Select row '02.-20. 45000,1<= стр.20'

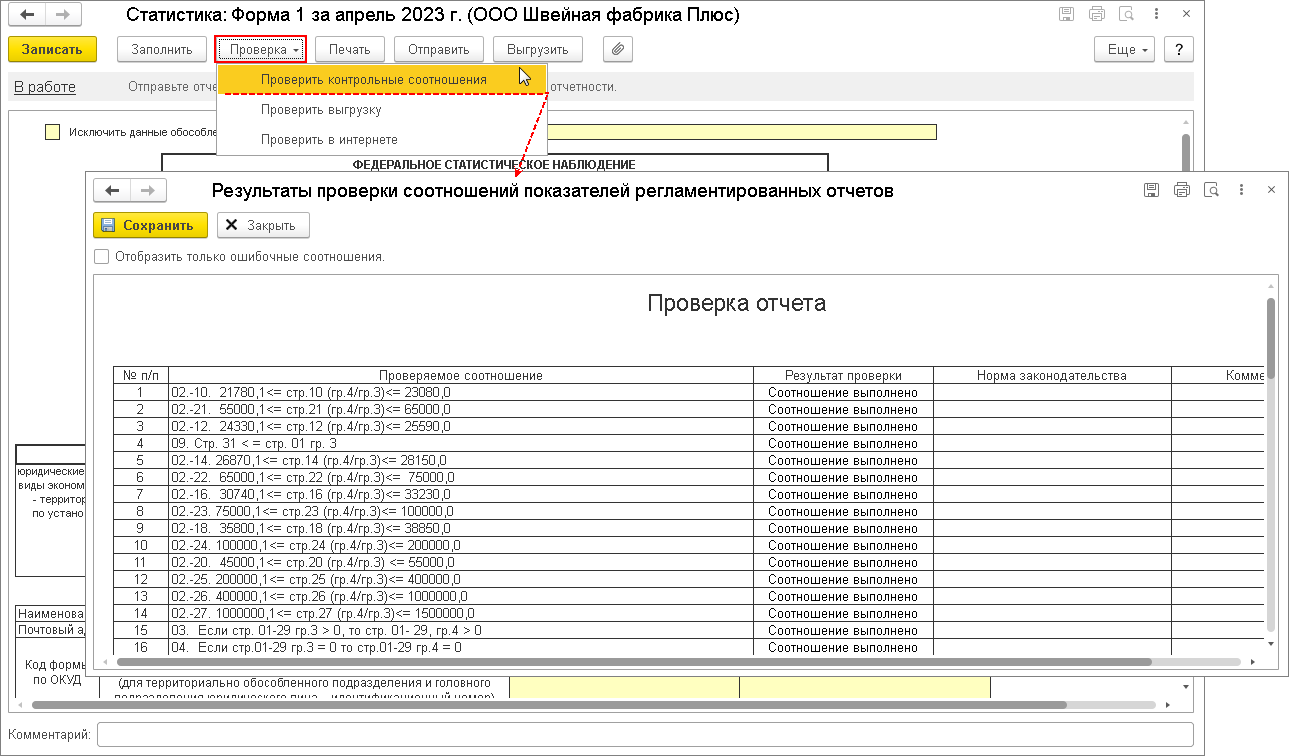[461, 562]
